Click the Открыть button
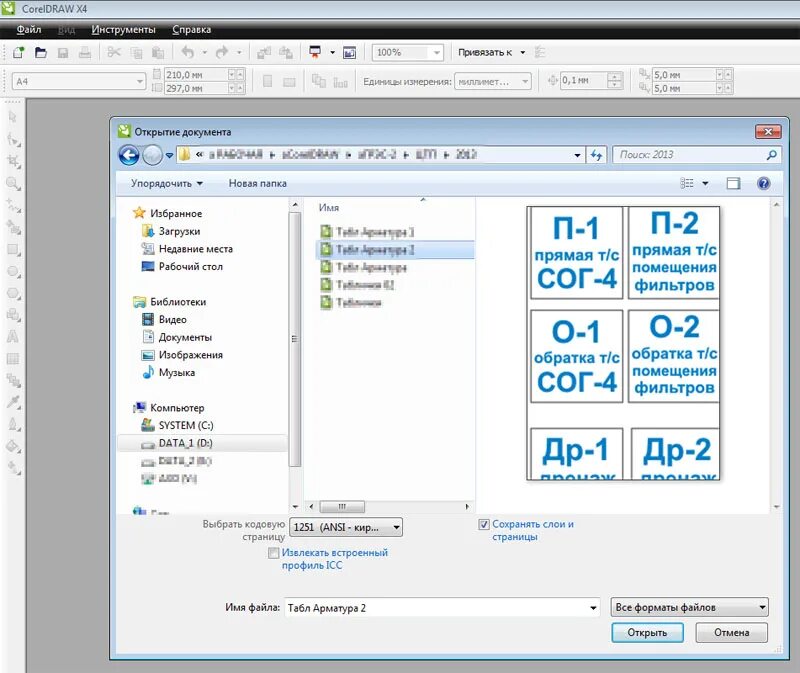 (x=647, y=633)
